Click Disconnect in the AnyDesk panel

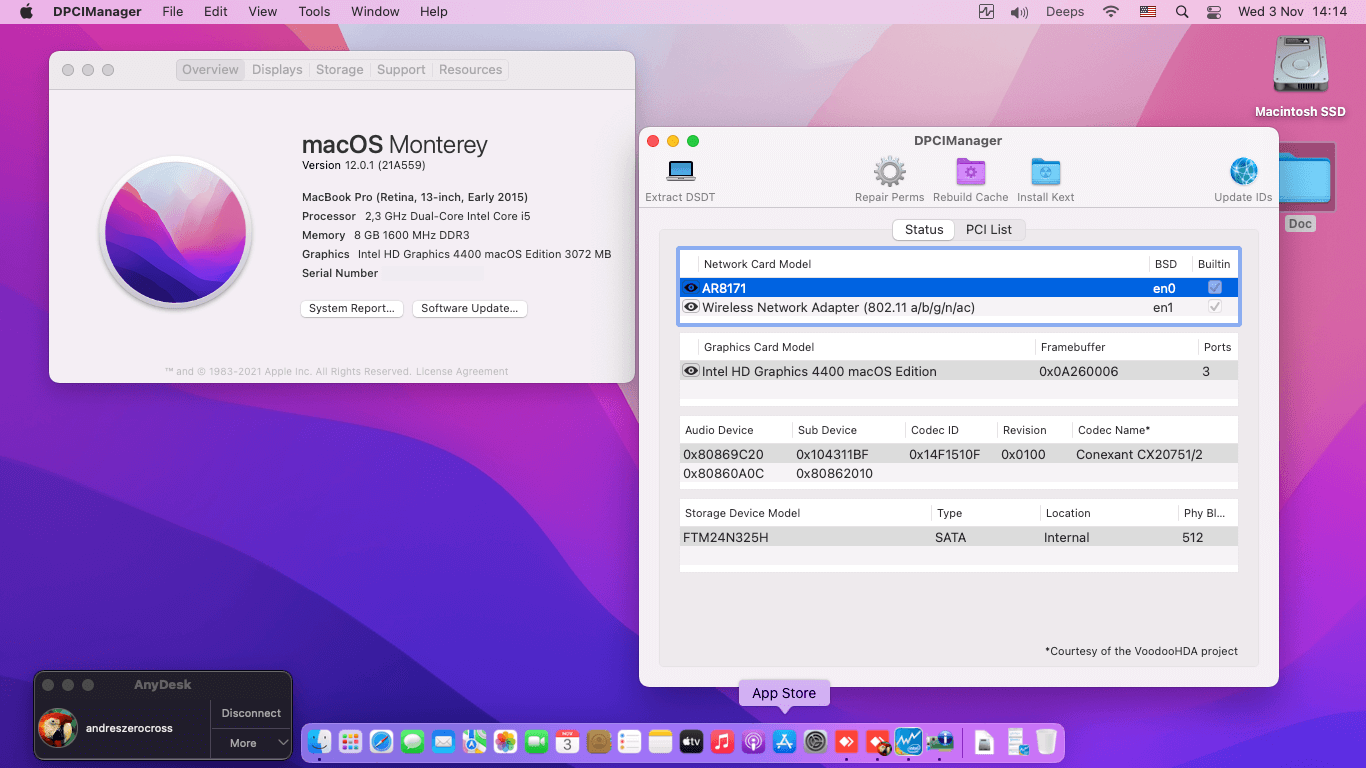(251, 713)
